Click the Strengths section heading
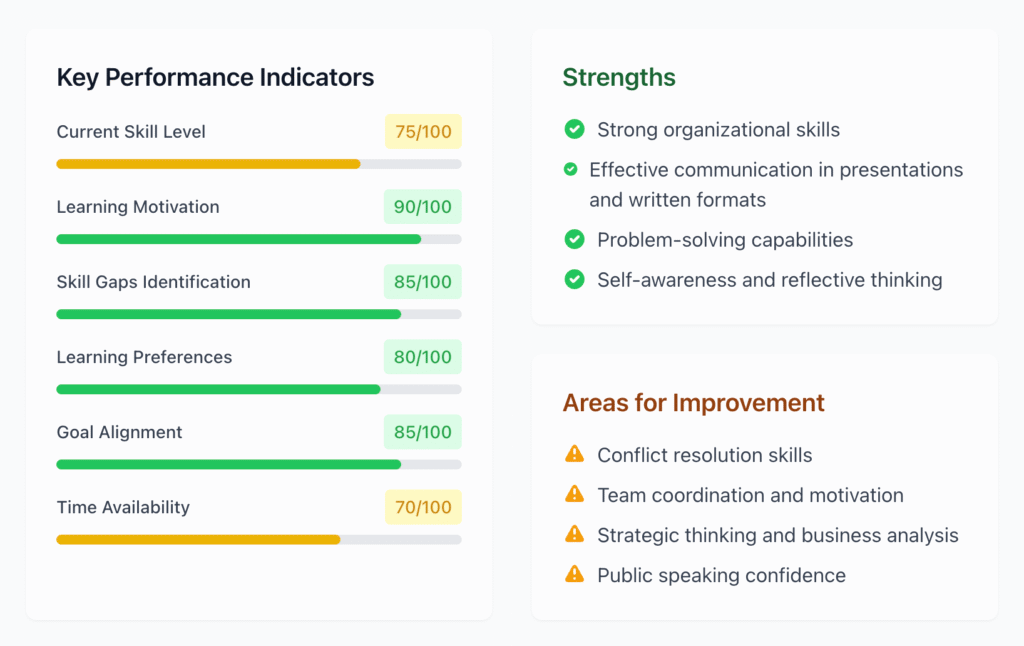Image resolution: width=1024 pixels, height=646 pixels. [x=619, y=77]
